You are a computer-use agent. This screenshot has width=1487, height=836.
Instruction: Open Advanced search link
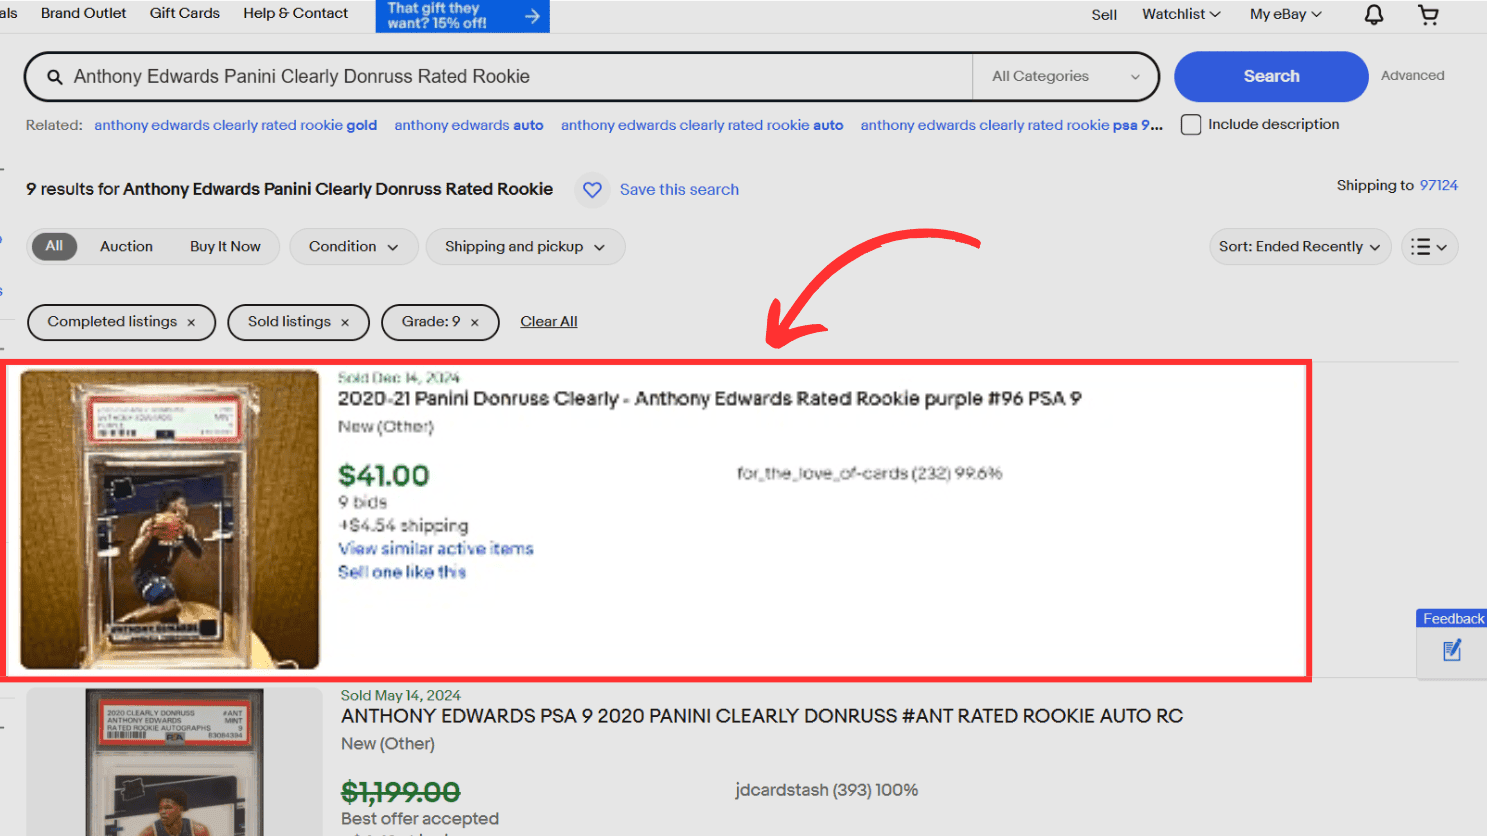point(1412,76)
